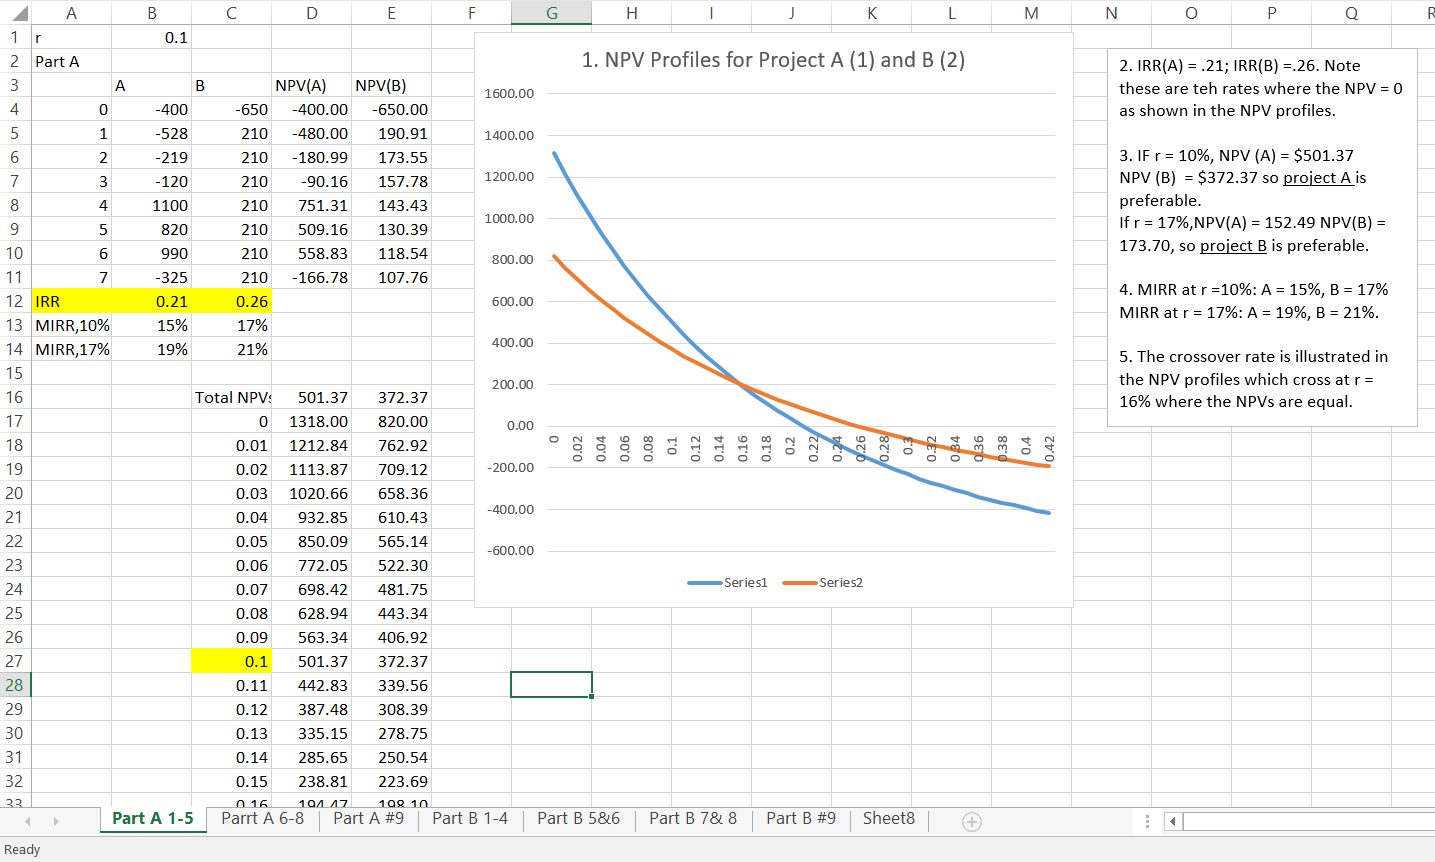Select column G header
The image size is (1435, 862).
[551, 13]
